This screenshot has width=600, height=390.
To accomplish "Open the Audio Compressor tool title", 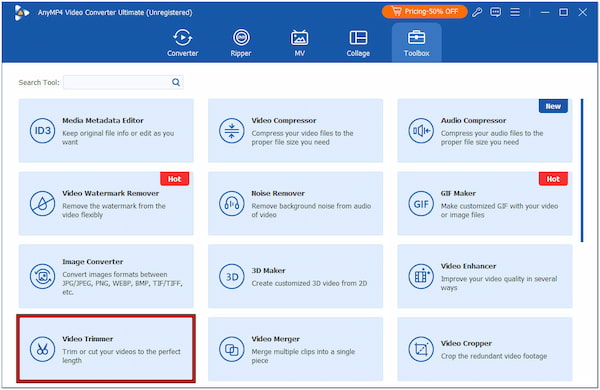I will pos(473,121).
